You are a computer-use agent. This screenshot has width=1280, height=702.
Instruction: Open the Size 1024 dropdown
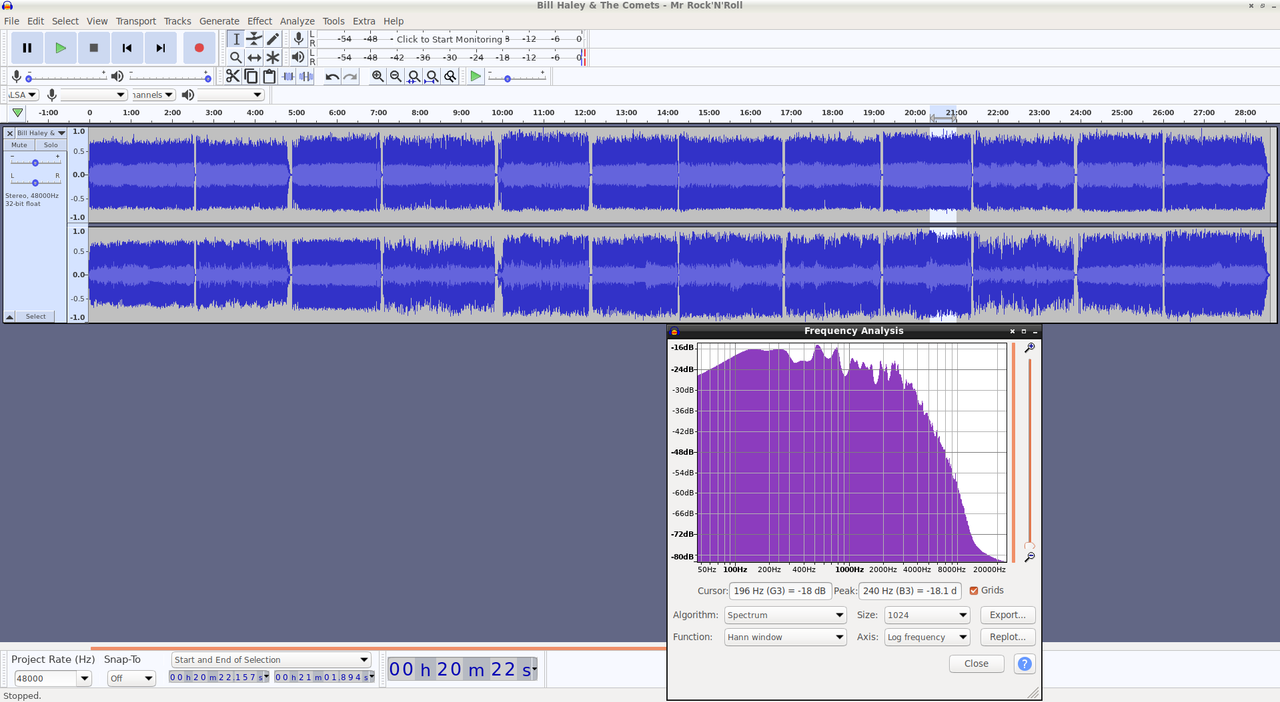927,615
